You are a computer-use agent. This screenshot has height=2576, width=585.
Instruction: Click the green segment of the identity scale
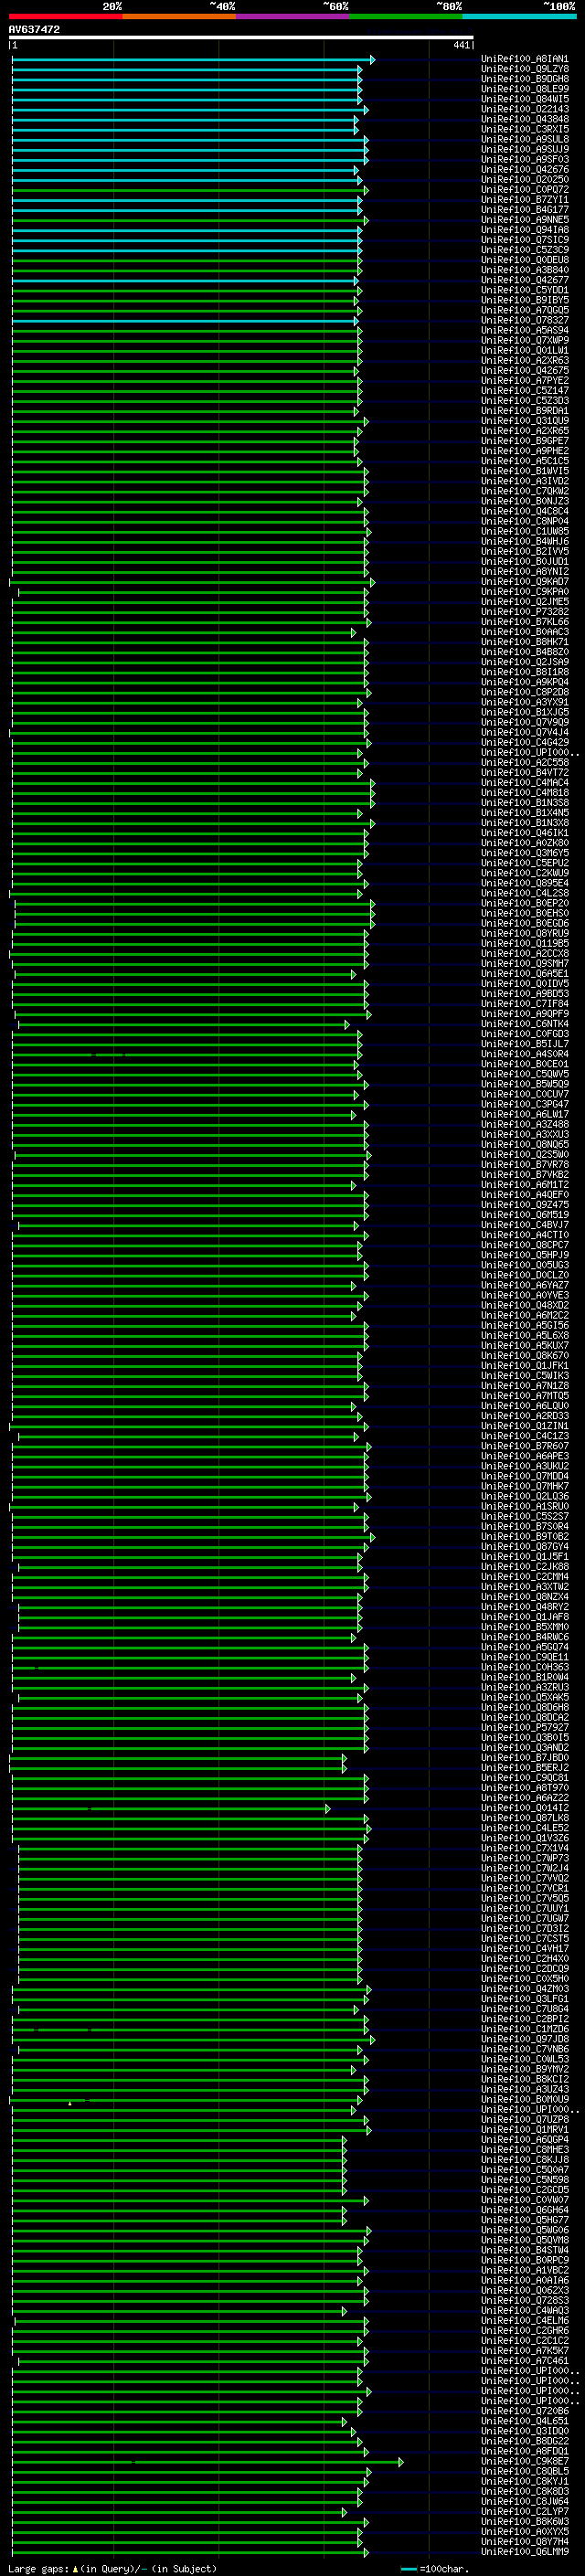(x=406, y=16)
